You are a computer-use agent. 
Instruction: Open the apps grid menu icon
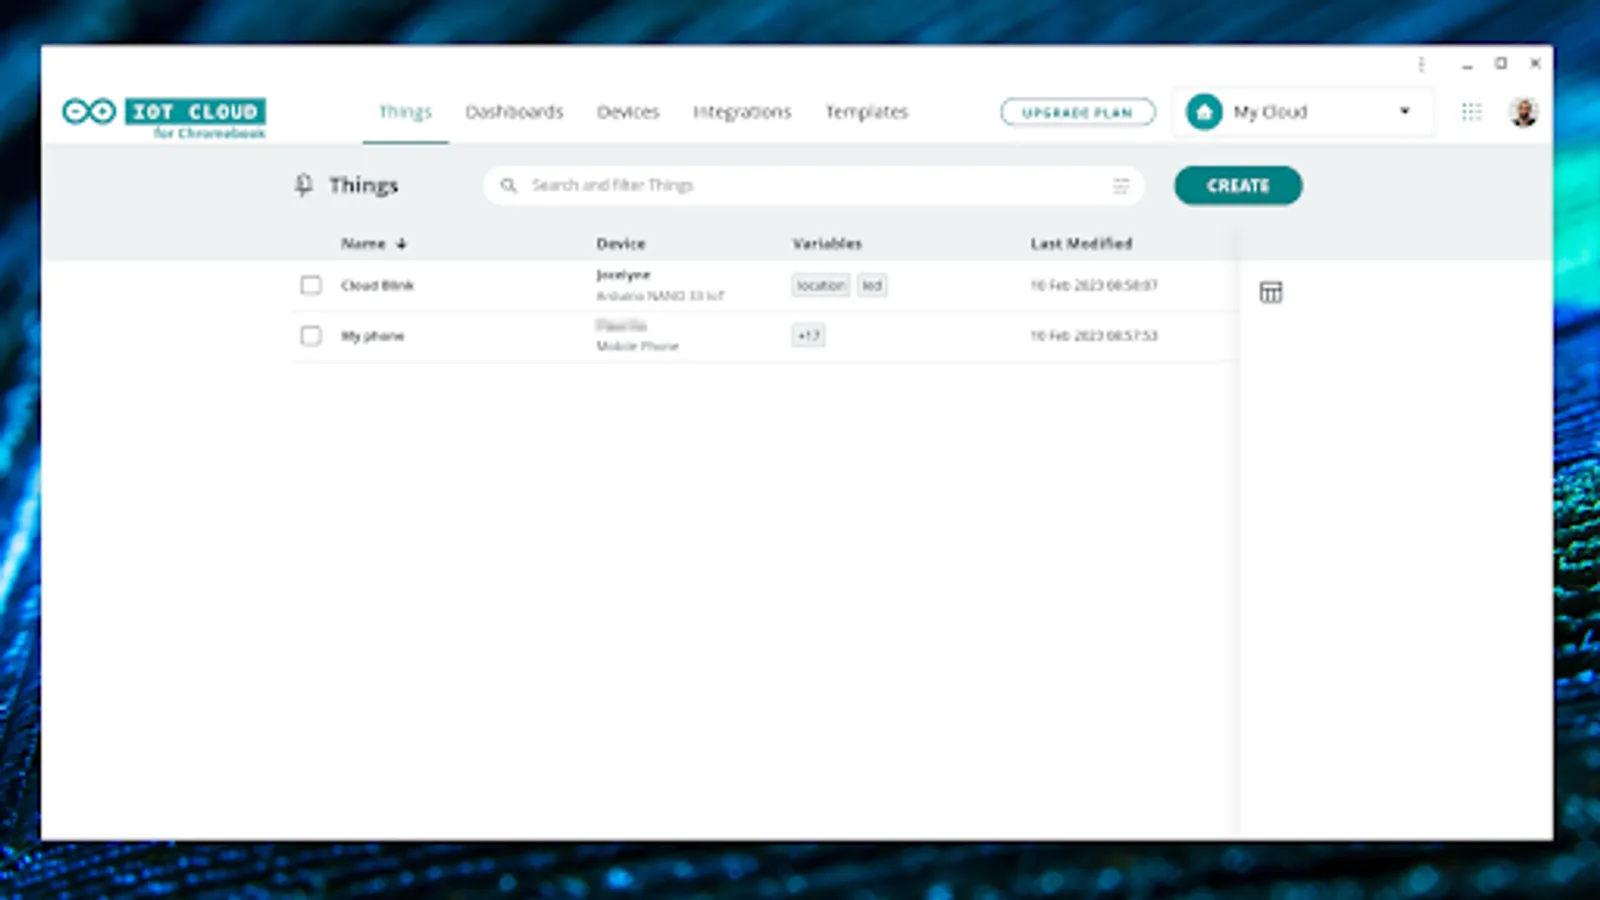pos(1471,112)
